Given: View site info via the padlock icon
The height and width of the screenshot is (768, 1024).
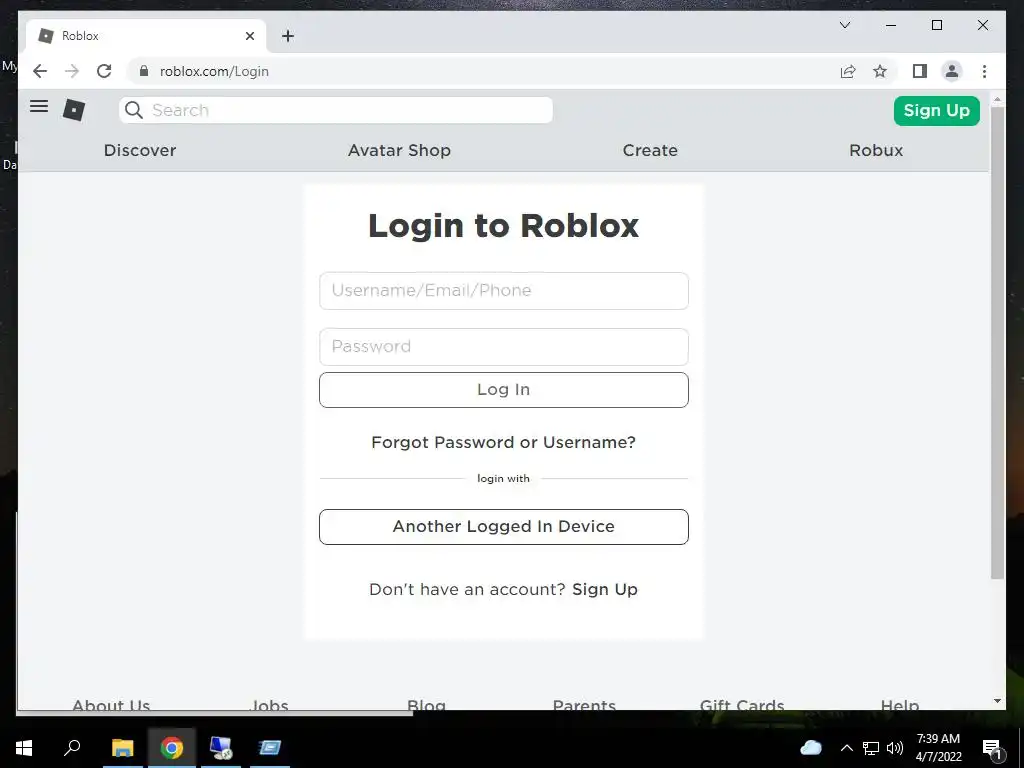Looking at the screenshot, I should (144, 71).
